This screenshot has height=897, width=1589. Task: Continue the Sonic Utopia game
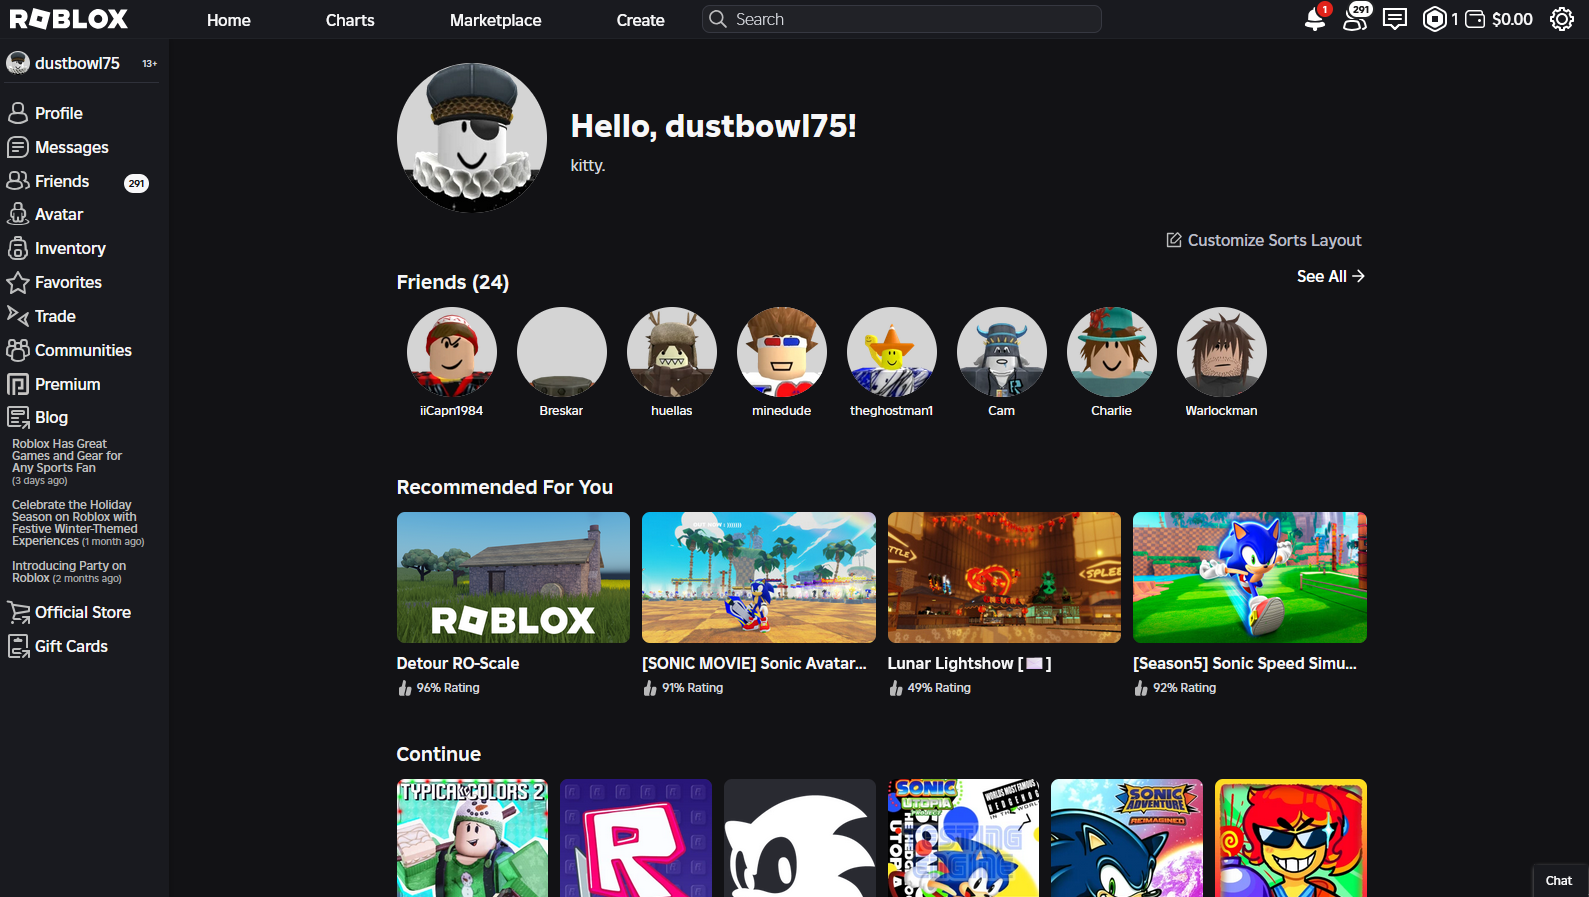click(x=963, y=838)
